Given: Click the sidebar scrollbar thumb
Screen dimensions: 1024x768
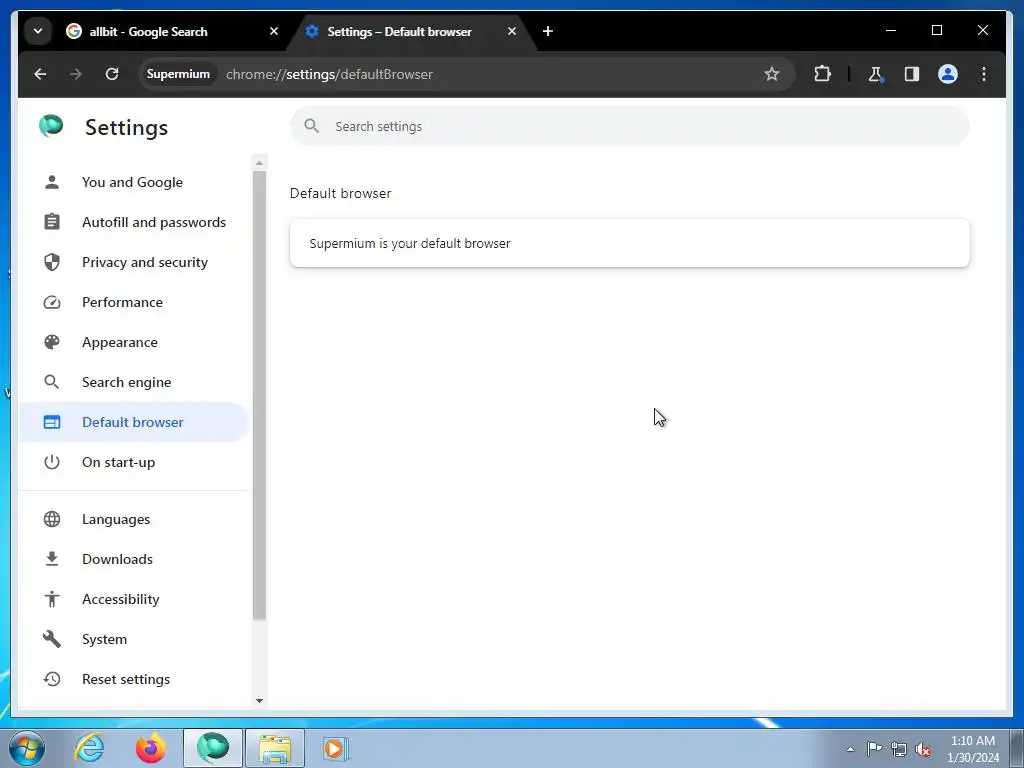Looking at the screenshot, I should click(259, 395).
